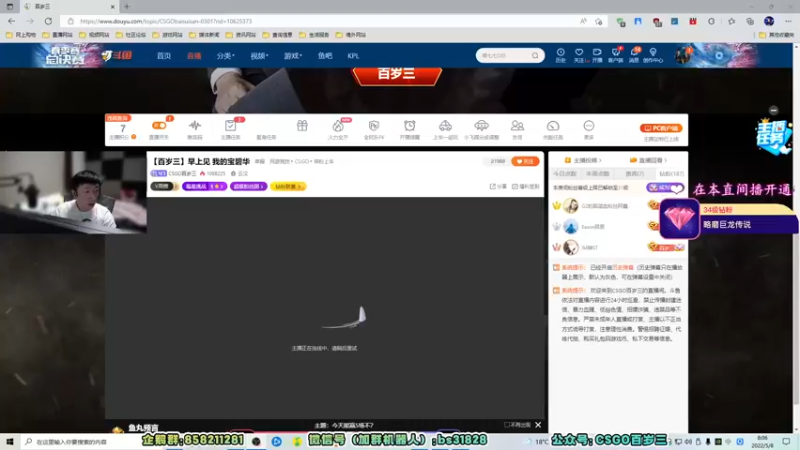This screenshot has width=800, height=450.
Task: Open the 客户端 download icon
Action: [x=615, y=55]
